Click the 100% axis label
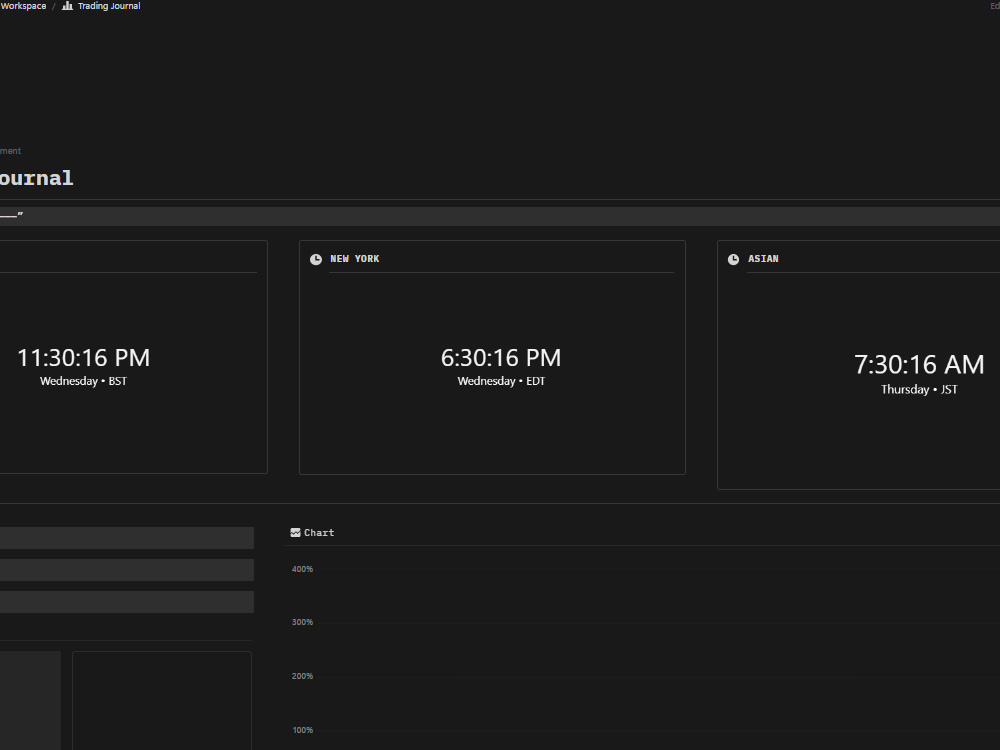This screenshot has height=750, width=1000. (x=302, y=730)
